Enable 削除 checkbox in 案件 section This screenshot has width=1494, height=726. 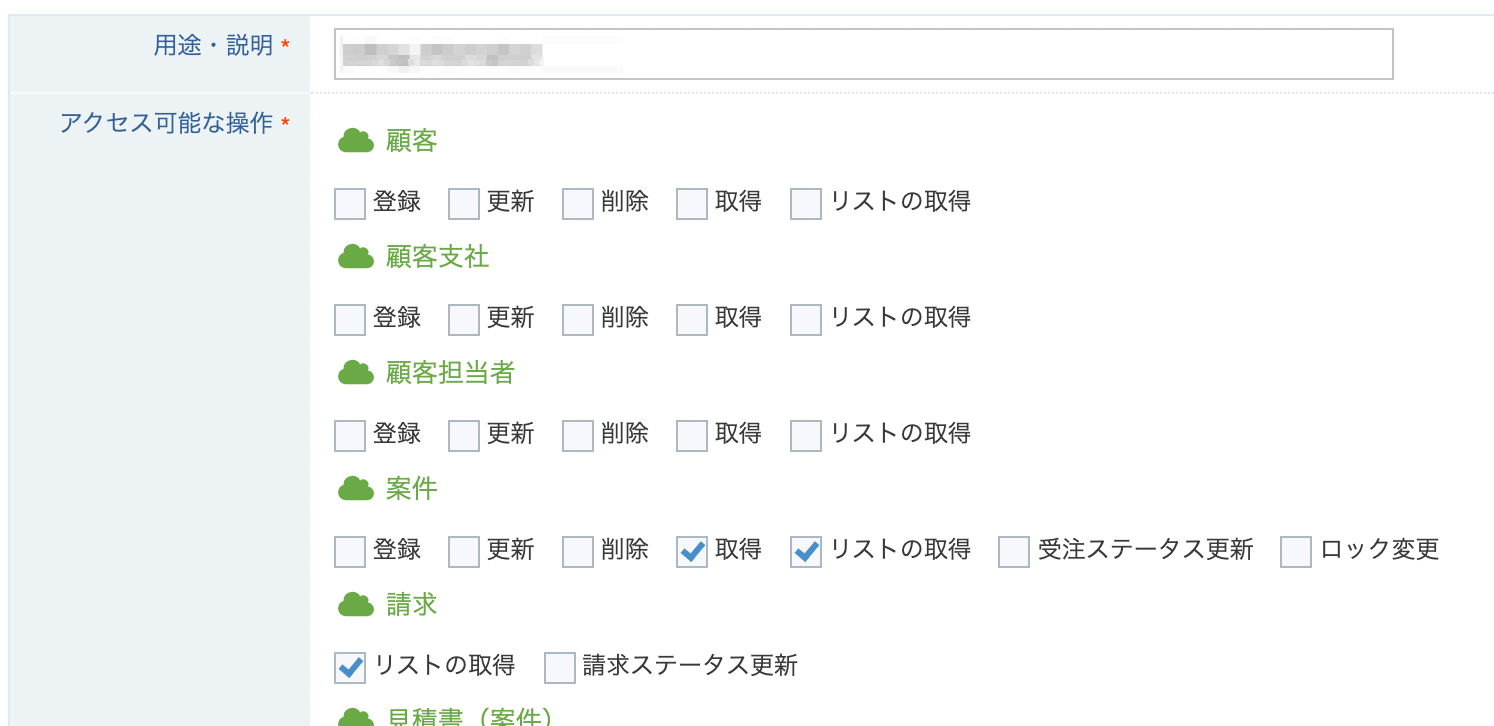[578, 552]
